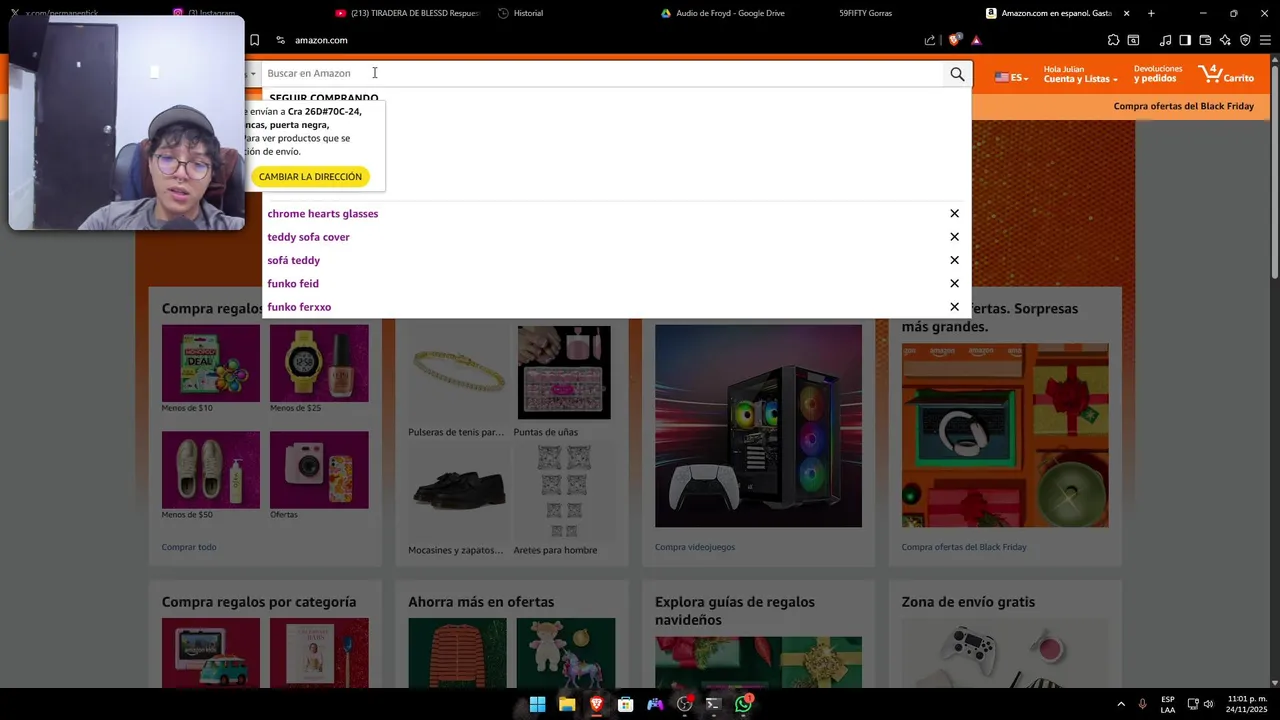Open the 'Menos de $25' watch thumbnail

click(319, 363)
